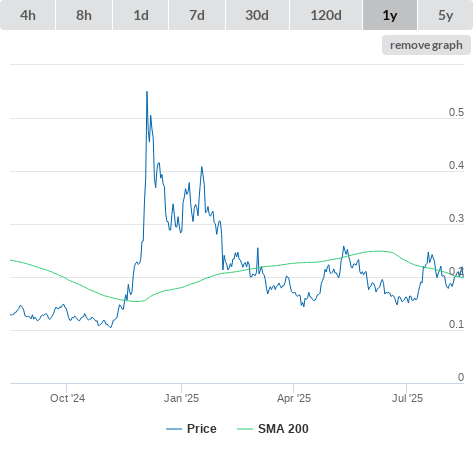This screenshot has width=474, height=455.
Task: Switch to the 8h time range
Action: click(84, 15)
